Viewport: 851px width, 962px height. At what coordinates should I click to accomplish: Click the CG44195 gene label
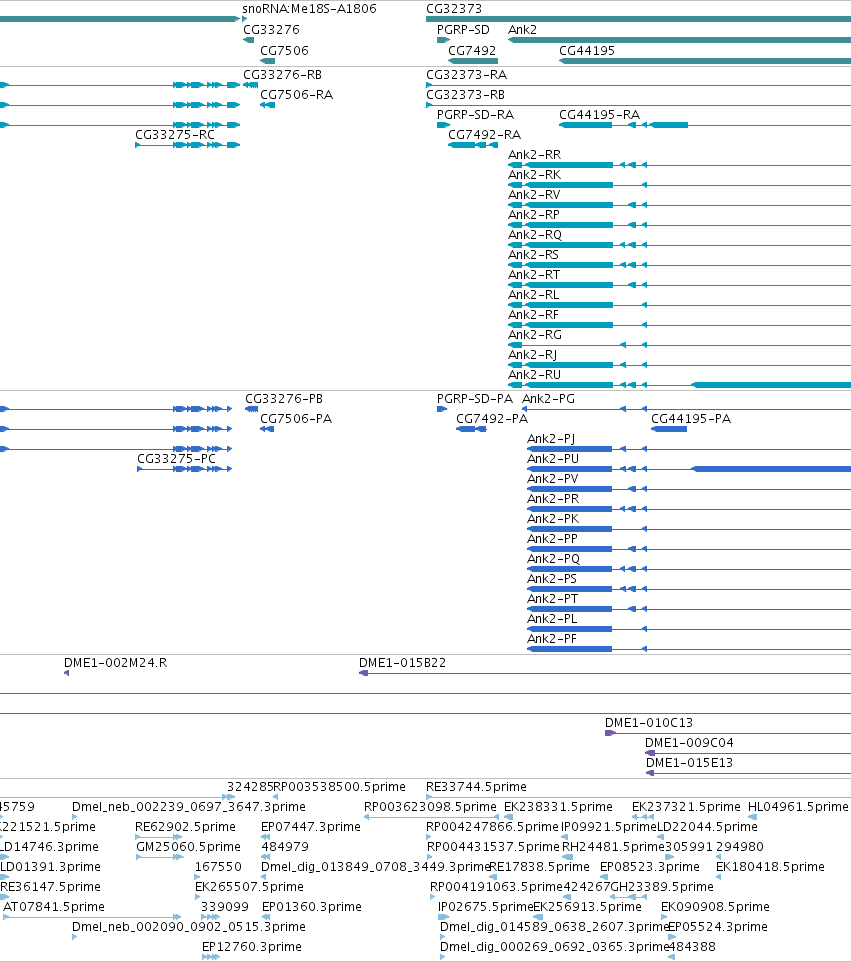click(x=587, y=50)
